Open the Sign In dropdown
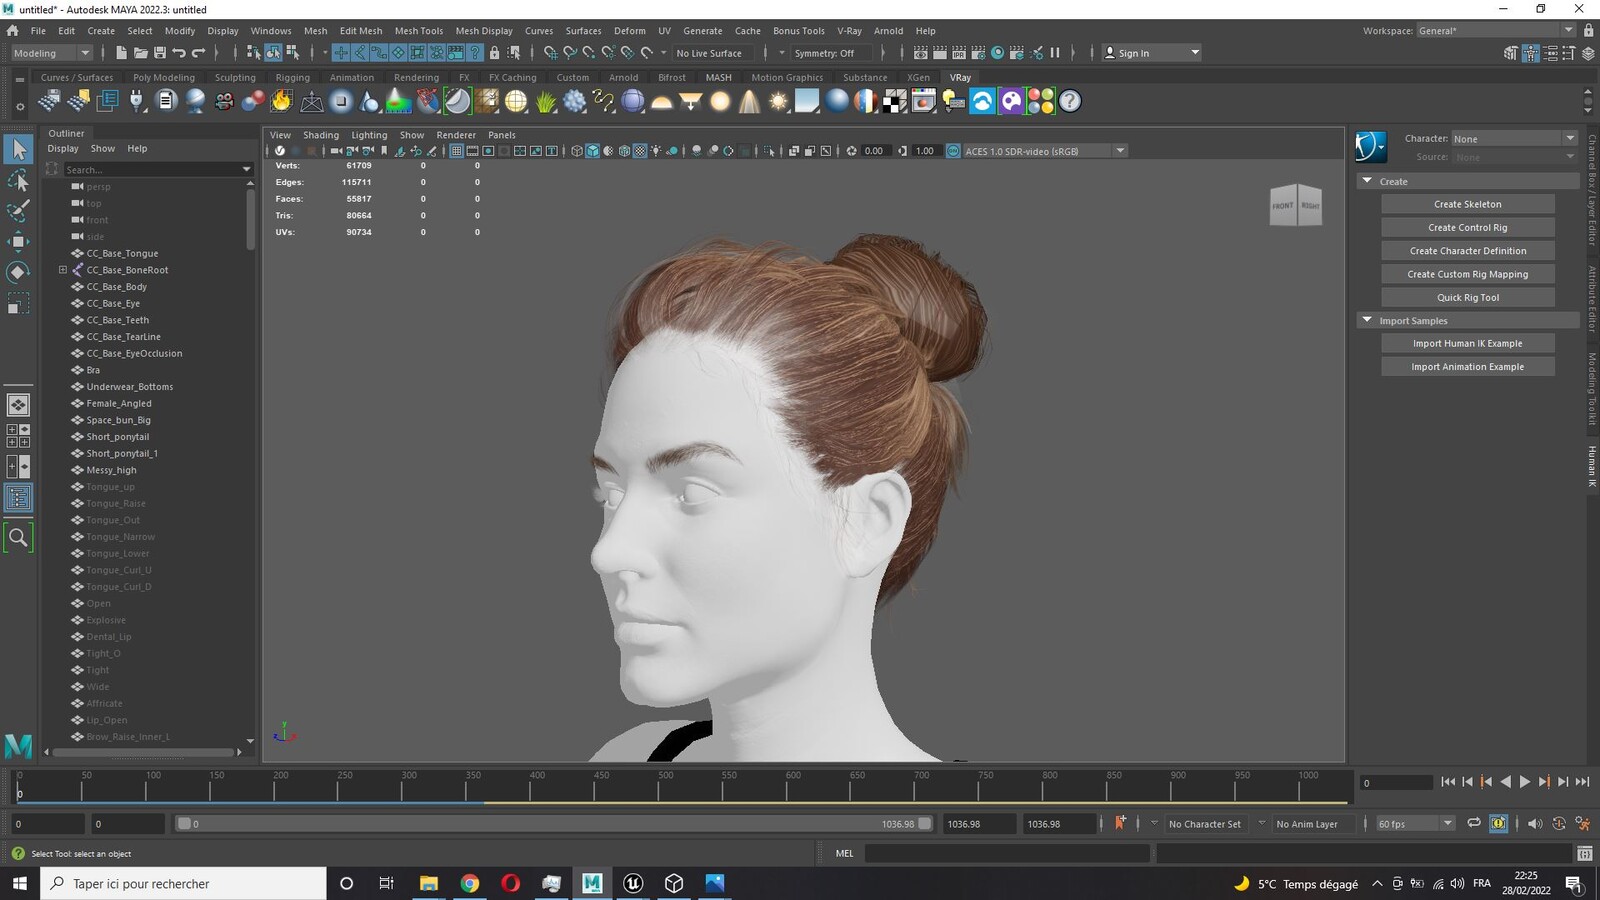This screenshot has height=900, width=1600. point(1152,53)
